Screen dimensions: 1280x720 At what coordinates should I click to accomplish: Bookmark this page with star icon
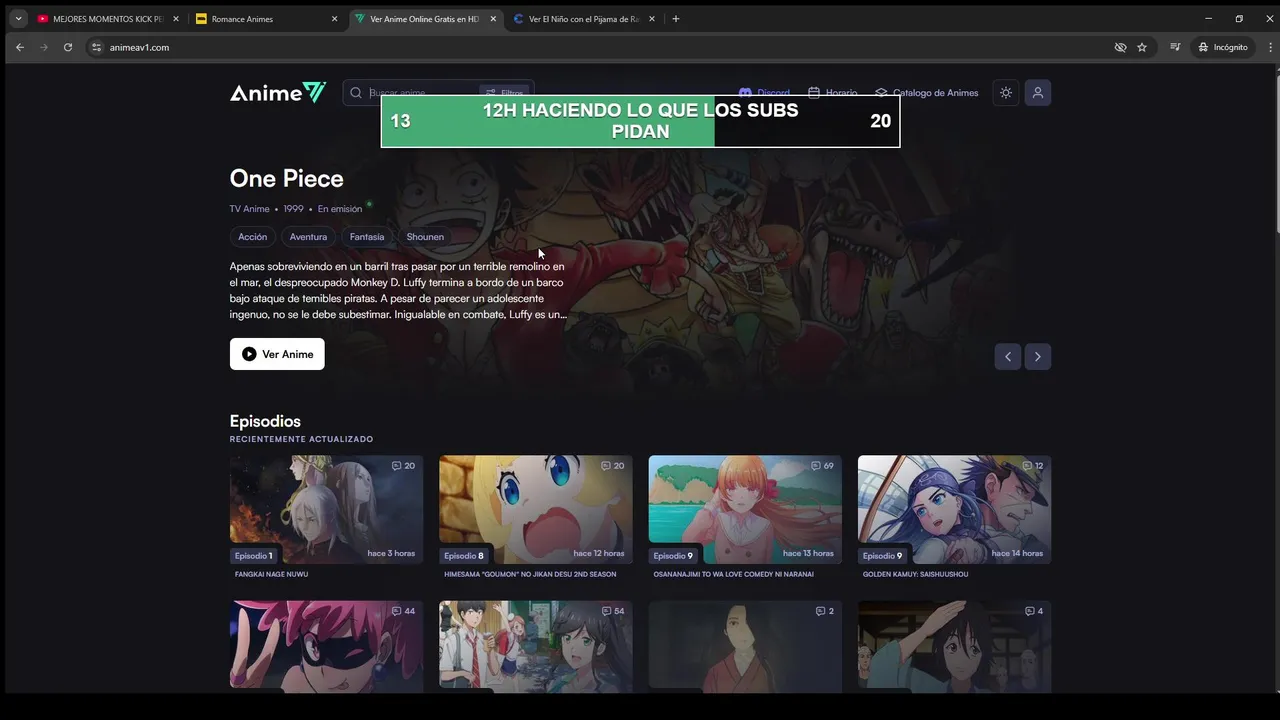tap(1142, 47)
